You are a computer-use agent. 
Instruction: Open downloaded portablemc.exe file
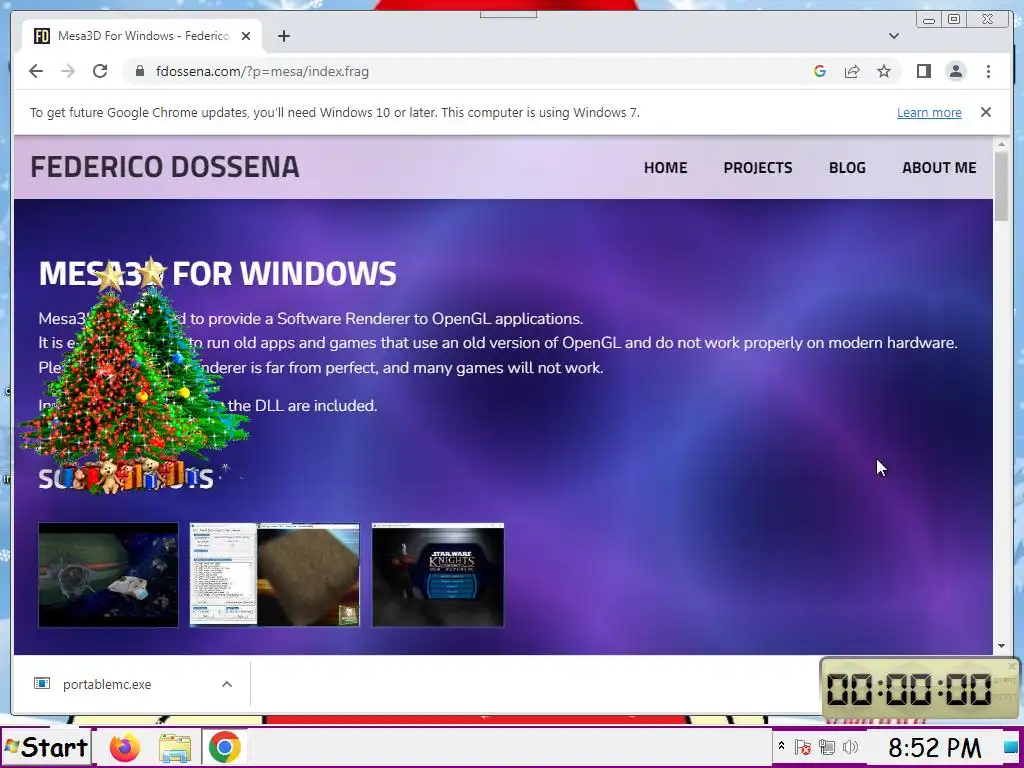tap(107, 684)
